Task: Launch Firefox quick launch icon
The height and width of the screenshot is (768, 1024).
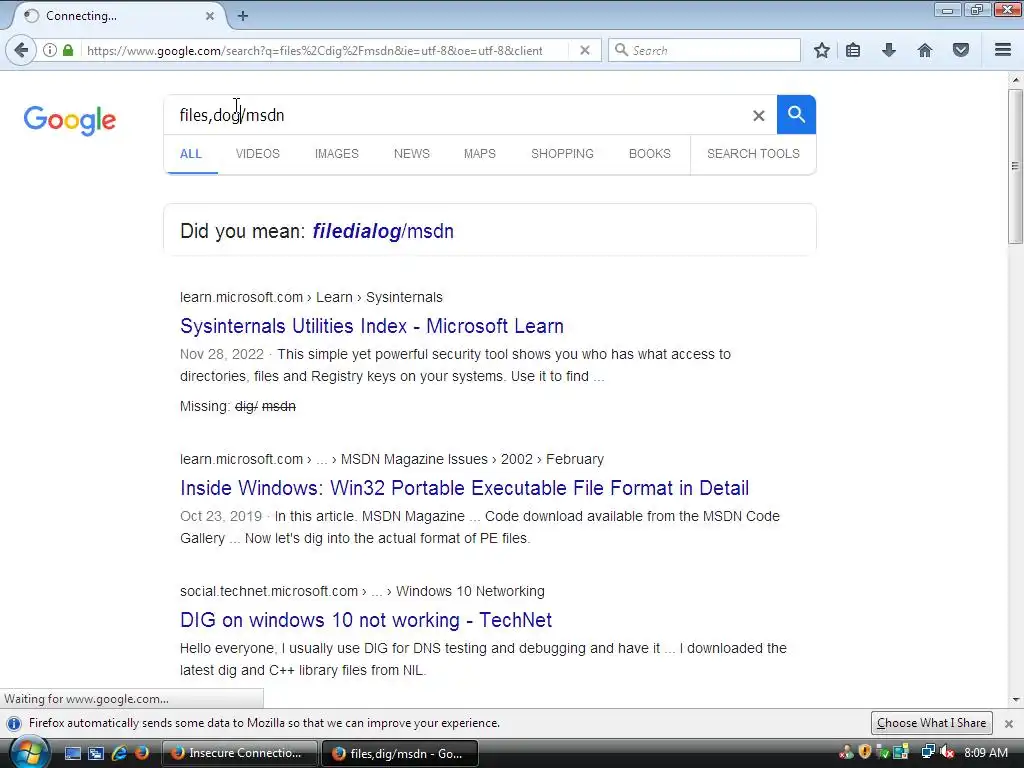Action: coord(142,753)
